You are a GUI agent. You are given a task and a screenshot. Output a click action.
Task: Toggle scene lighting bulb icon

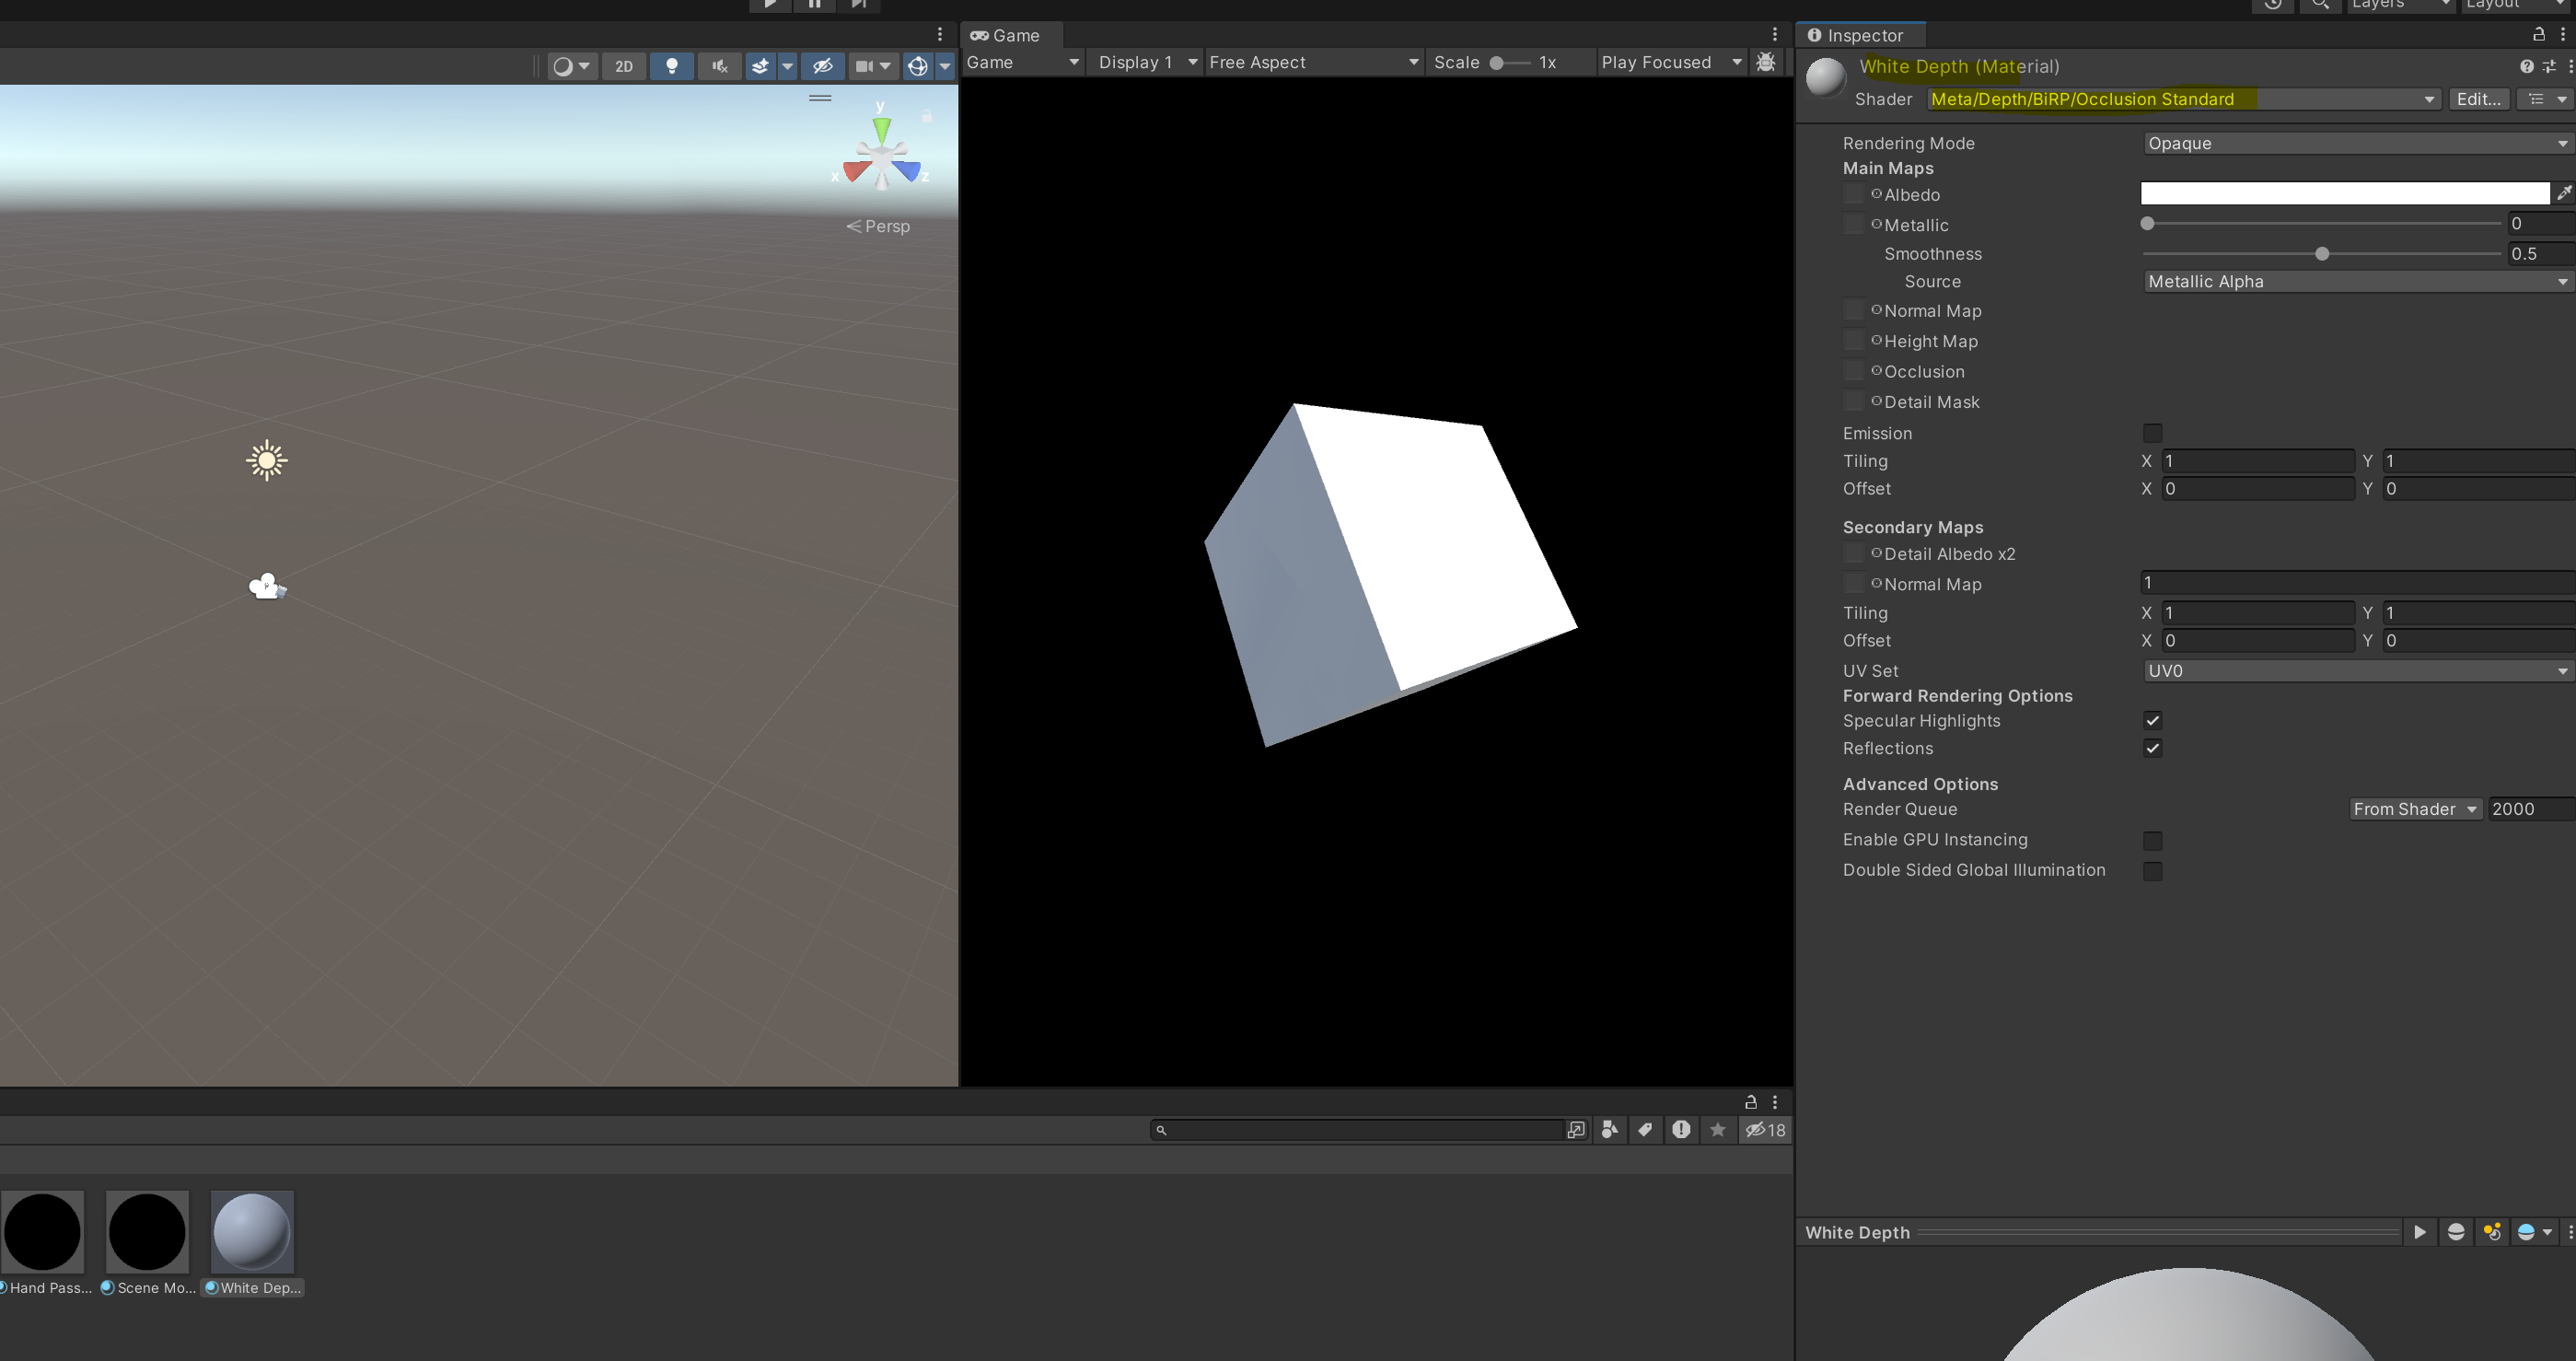click(672, 66)
